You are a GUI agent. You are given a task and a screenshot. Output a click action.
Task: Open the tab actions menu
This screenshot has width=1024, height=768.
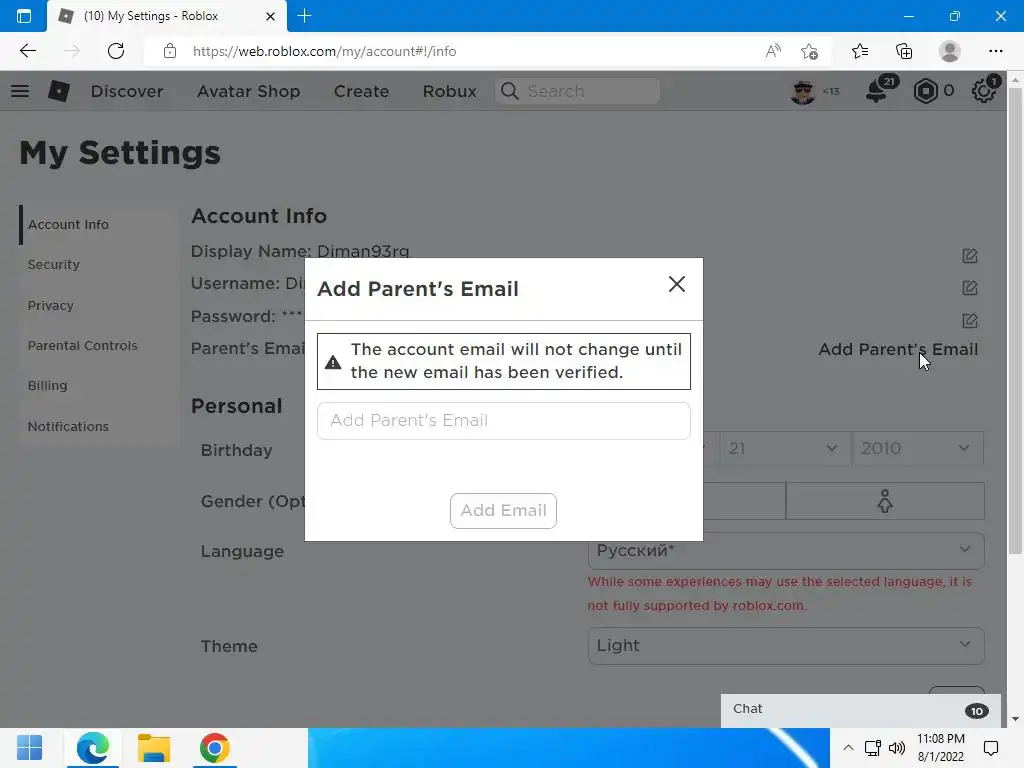click(24, 16)
